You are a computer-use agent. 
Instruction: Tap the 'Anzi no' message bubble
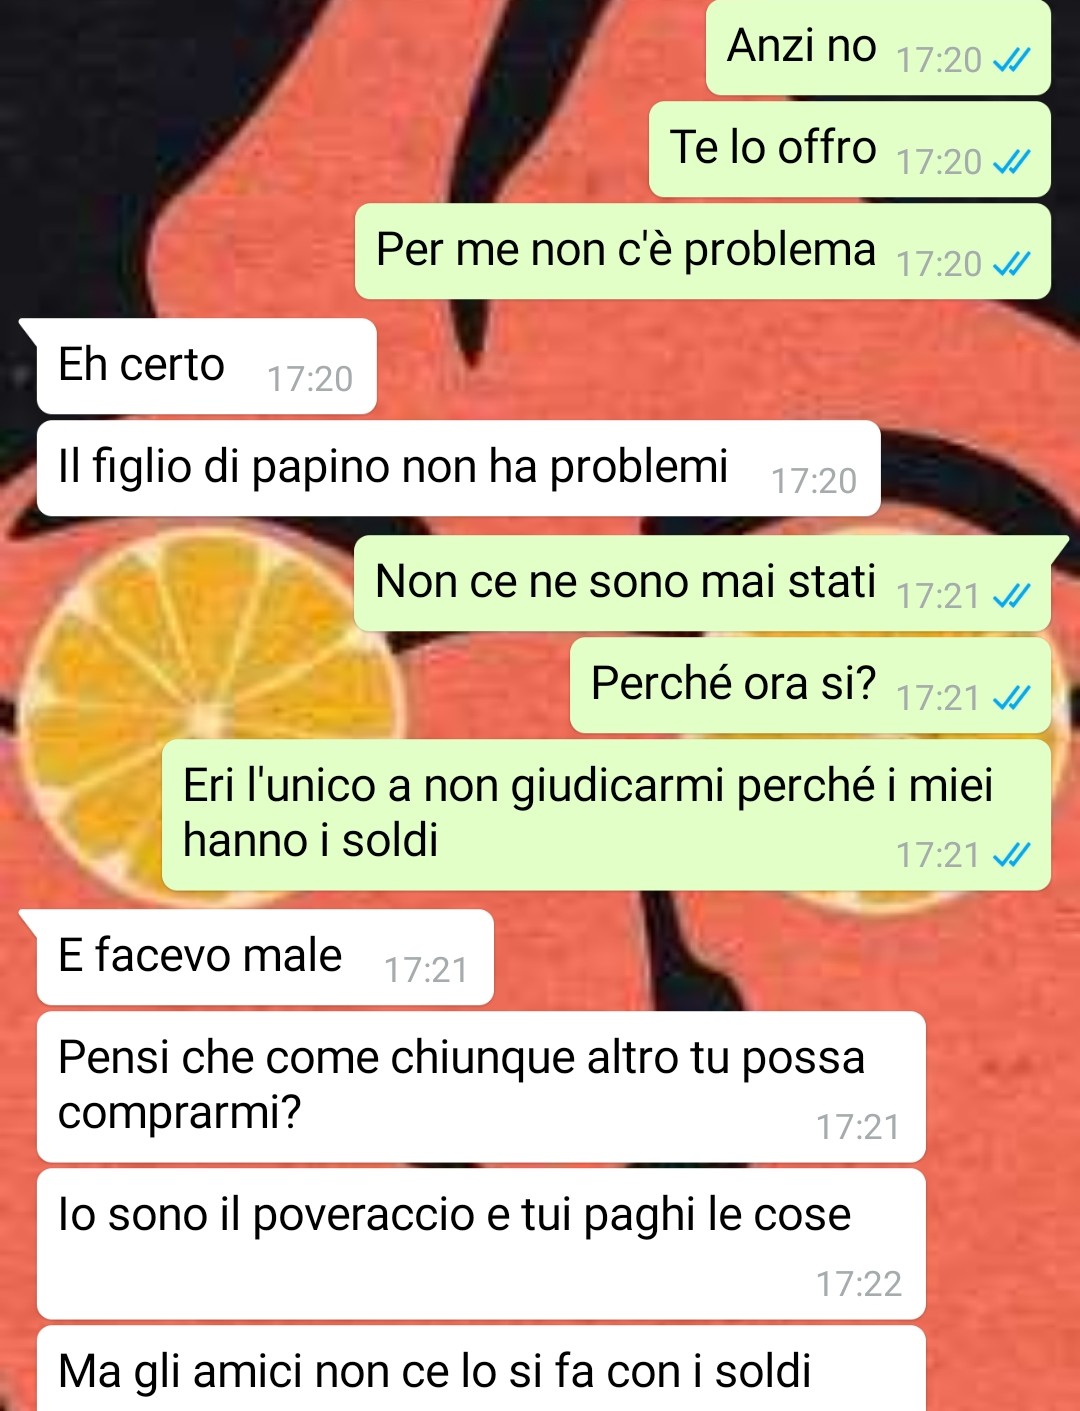878,47
